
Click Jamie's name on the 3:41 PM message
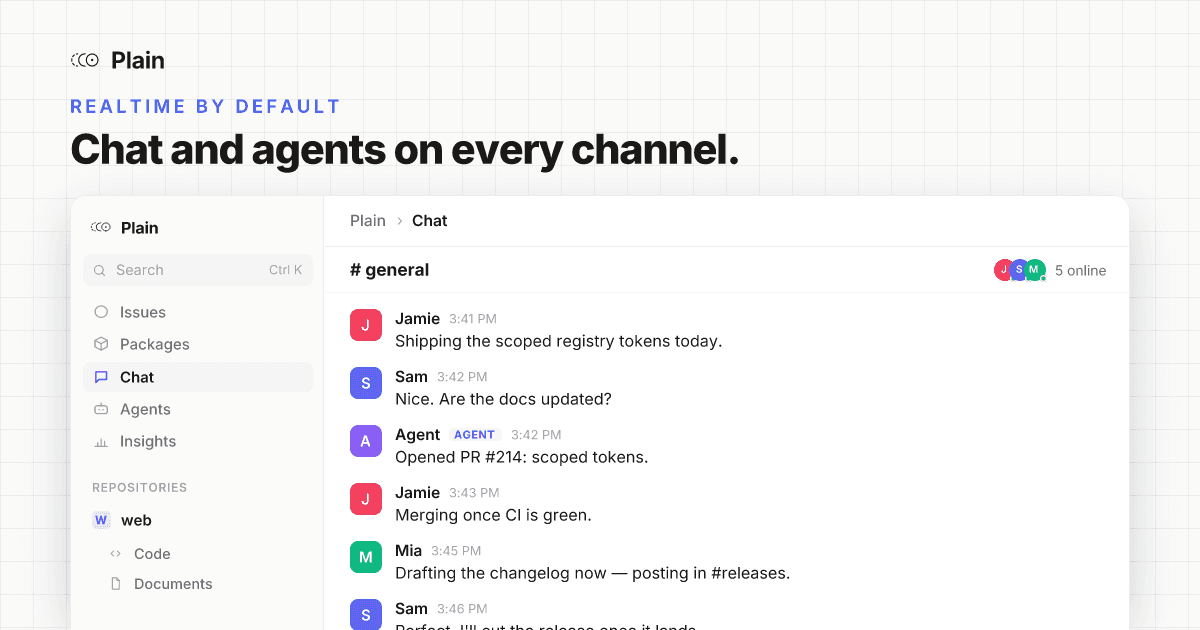417,319
